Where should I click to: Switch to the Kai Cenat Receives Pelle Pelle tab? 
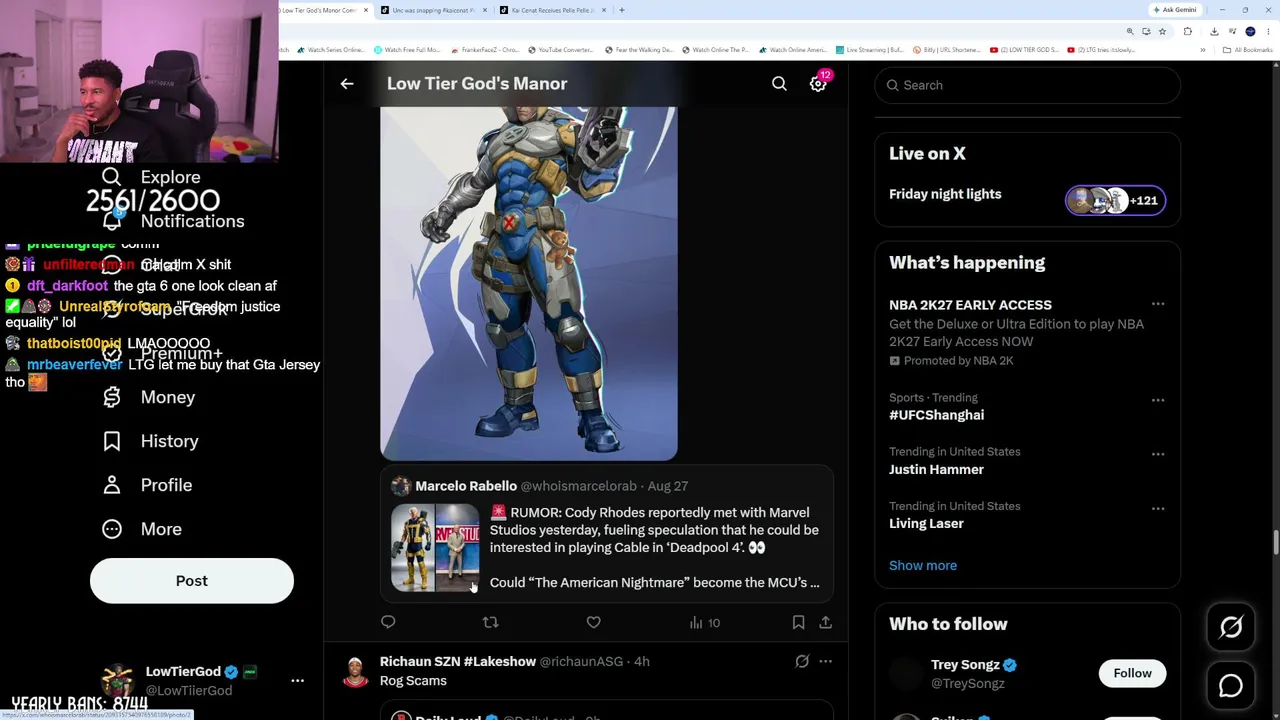[x=551, y=10]
